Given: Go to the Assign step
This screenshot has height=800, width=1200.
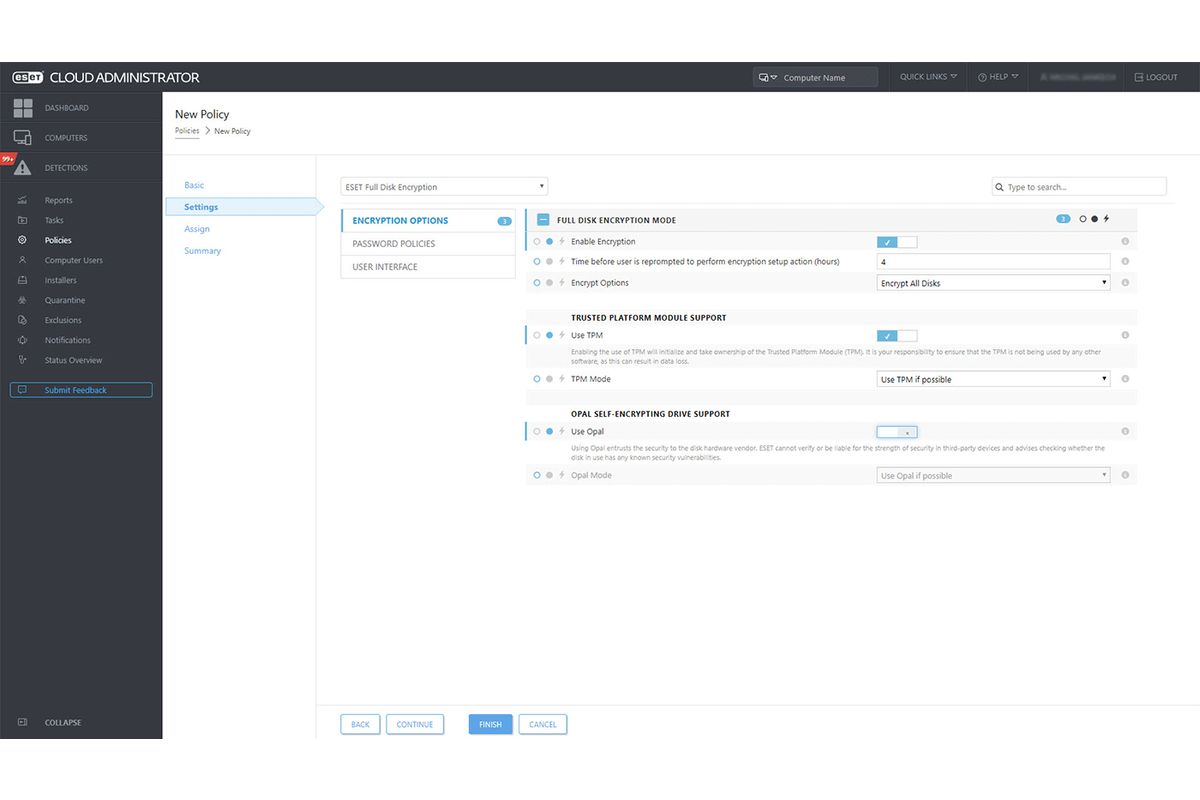Looking at the screenshot, I should point(197,229).
